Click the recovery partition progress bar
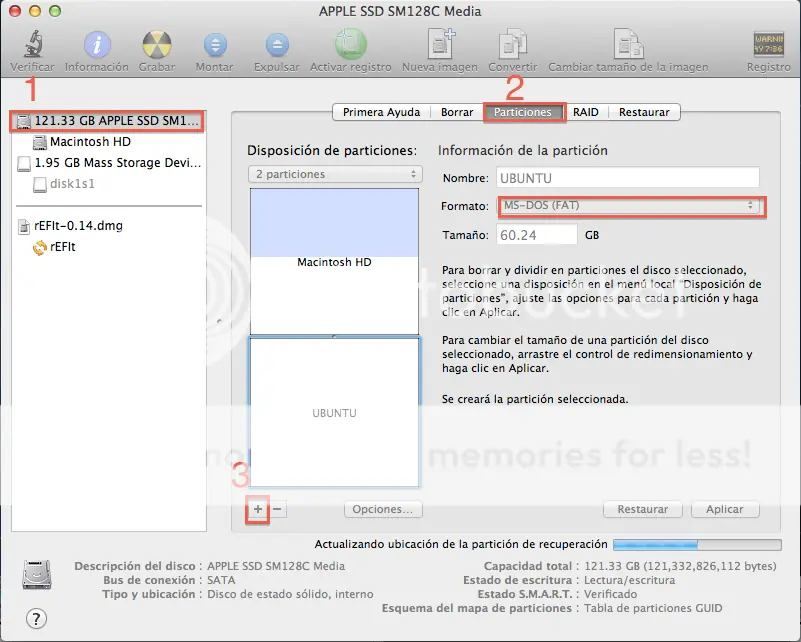 point(697,544)
